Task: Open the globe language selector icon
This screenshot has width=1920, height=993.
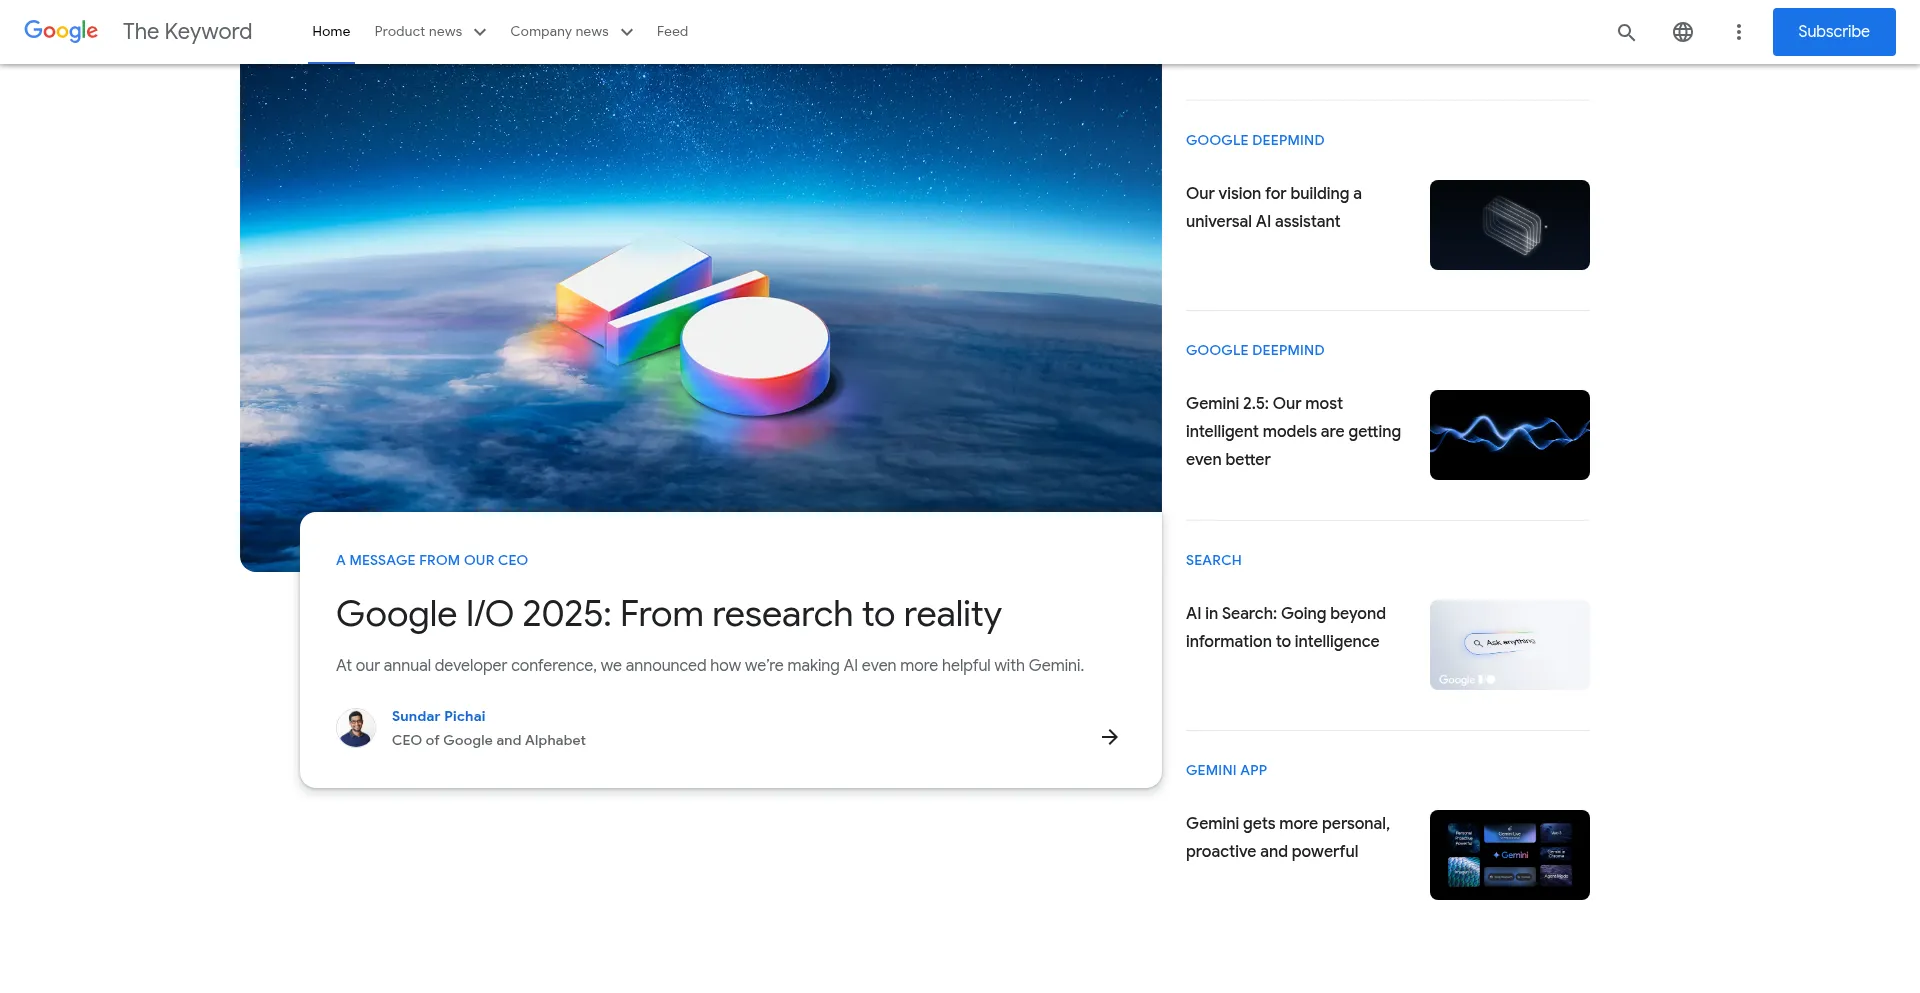Action: 1683,32
